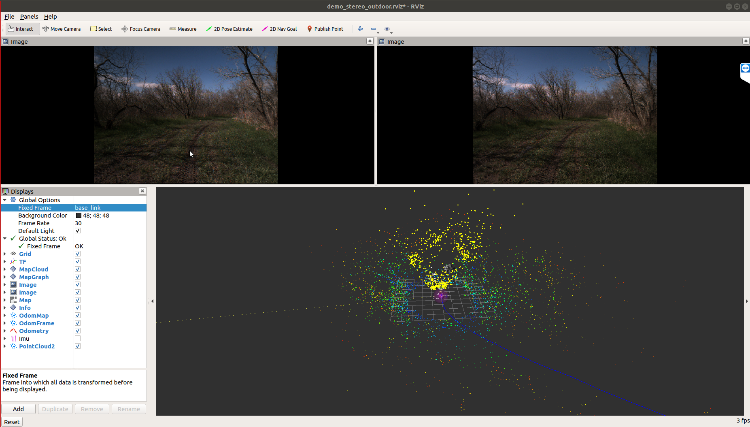This screenshot has height=427, width=750.
Task: Click the Add display button
Action: coord(18,409)
